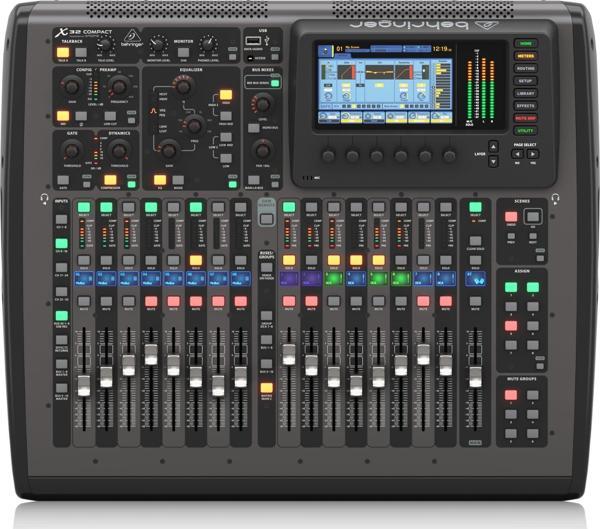Select the Effects Returns layer button
The image size is (600, 529).
click(x=61, y=340)
